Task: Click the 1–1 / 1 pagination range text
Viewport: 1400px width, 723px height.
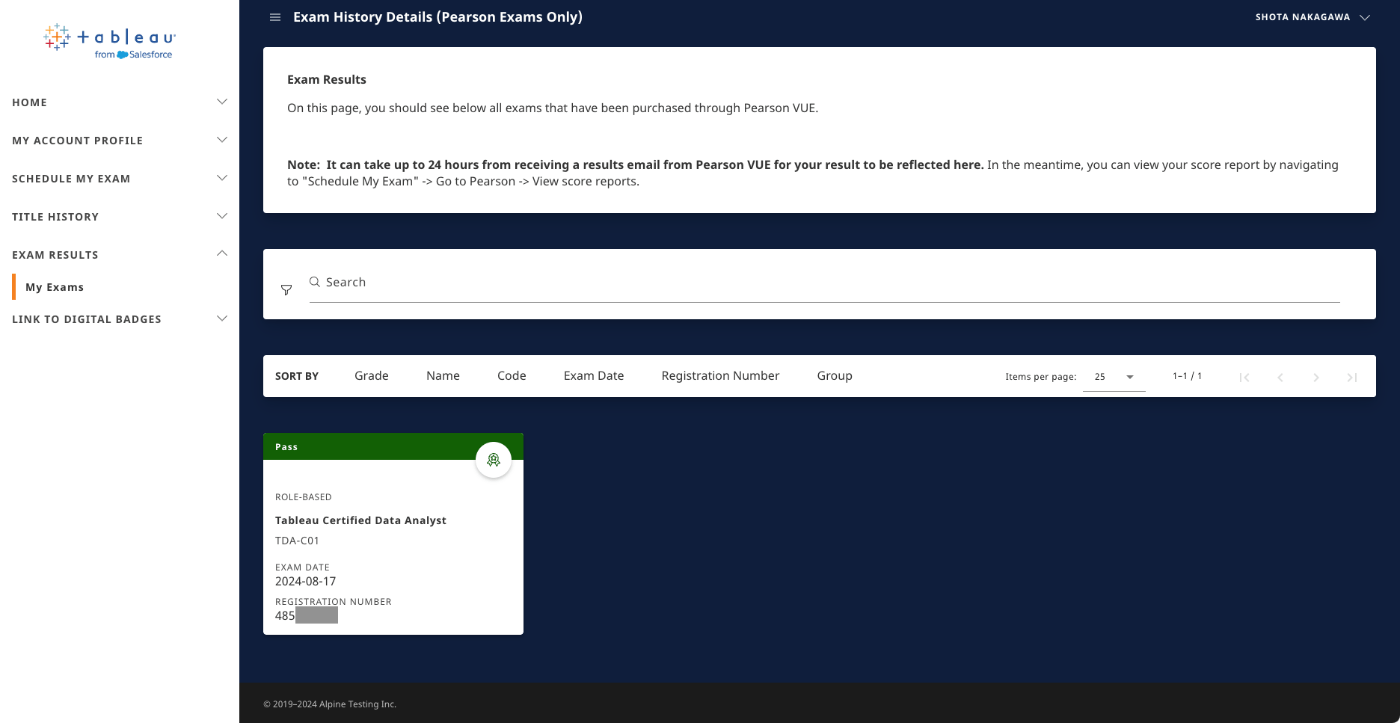Action: tap(1187, 377)
